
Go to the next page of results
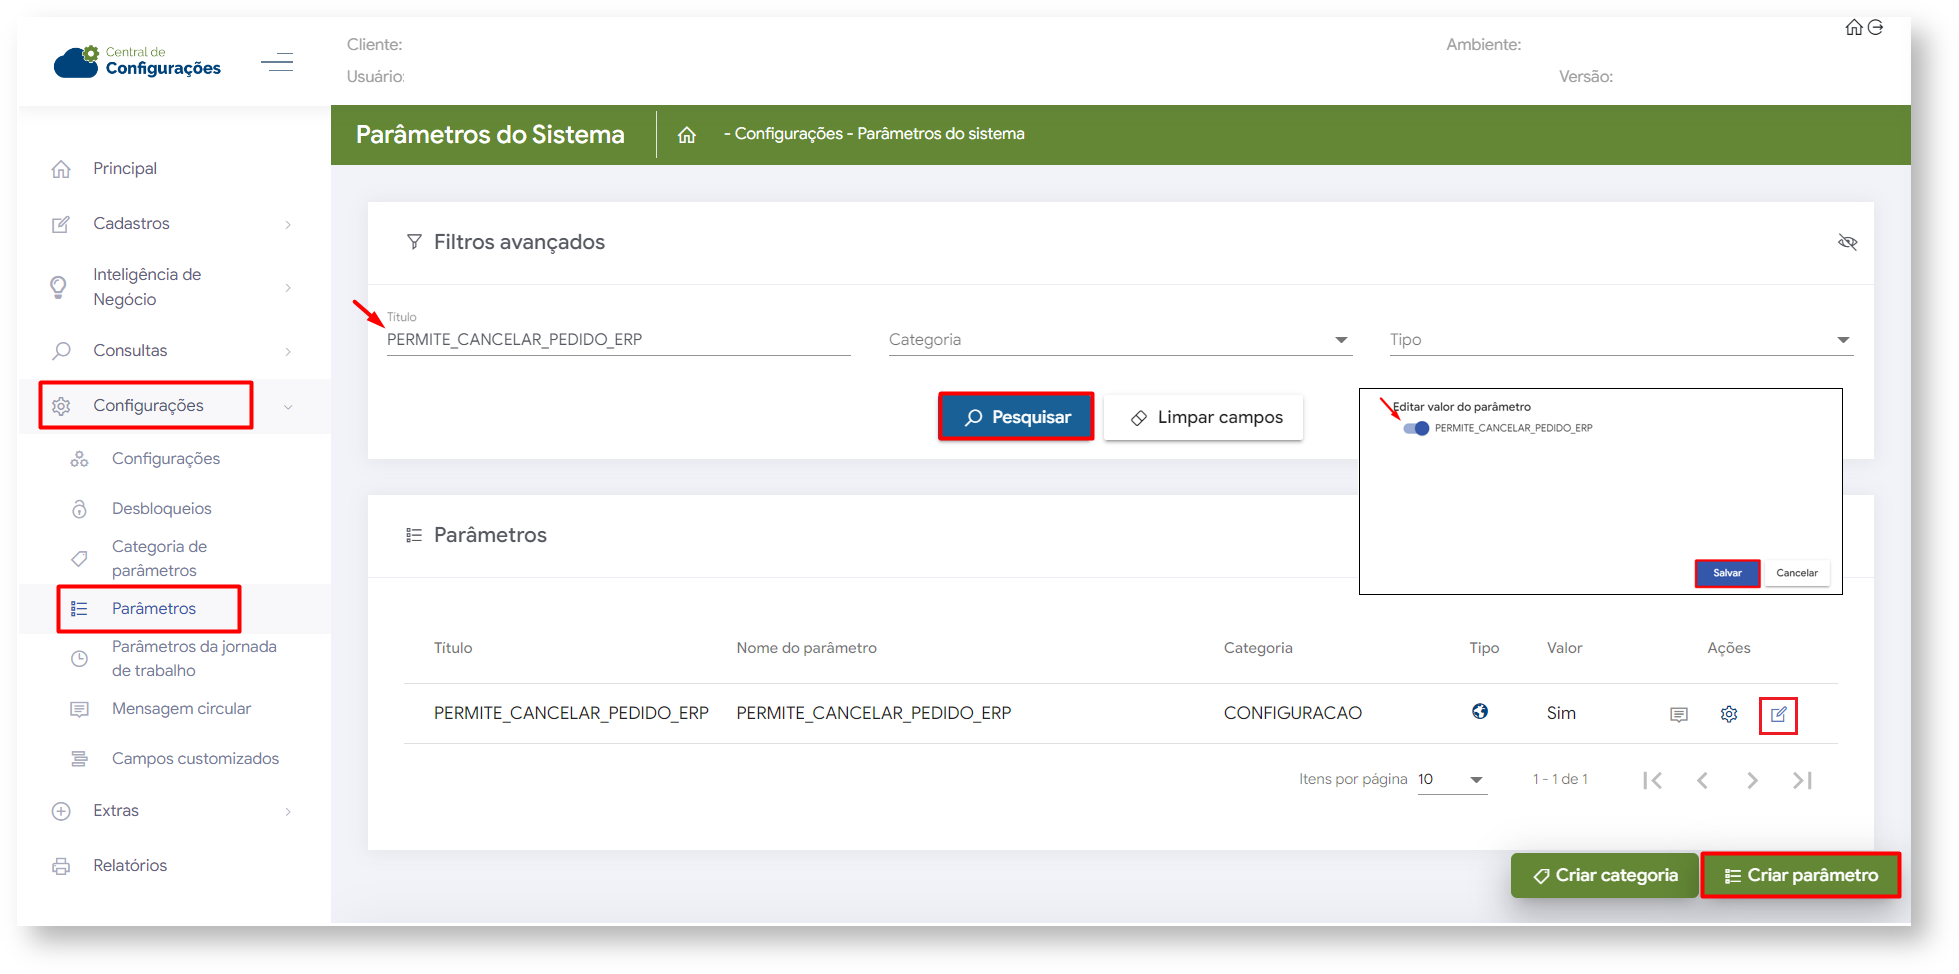click(x=1751, y=780)
